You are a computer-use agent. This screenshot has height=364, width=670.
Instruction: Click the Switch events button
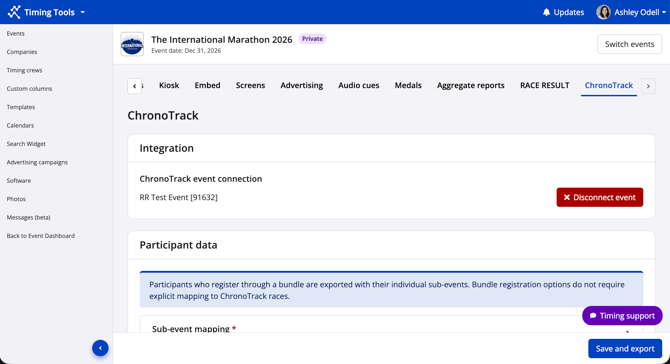coord(629,44)
